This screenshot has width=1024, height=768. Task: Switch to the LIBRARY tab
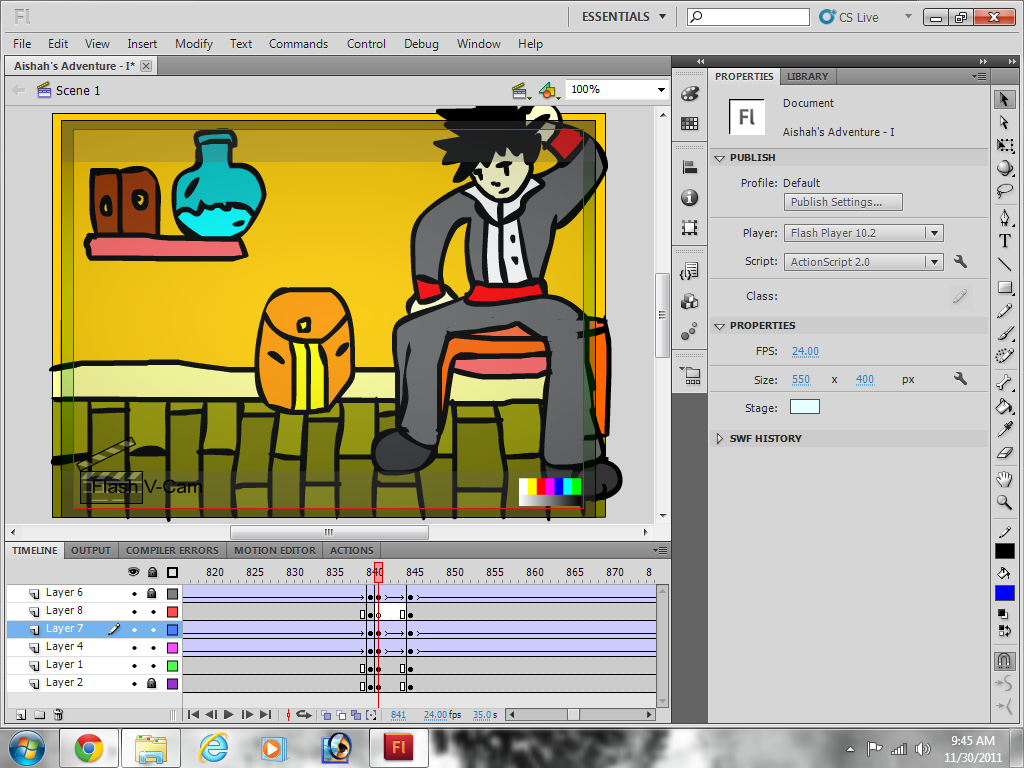(807, 76)
